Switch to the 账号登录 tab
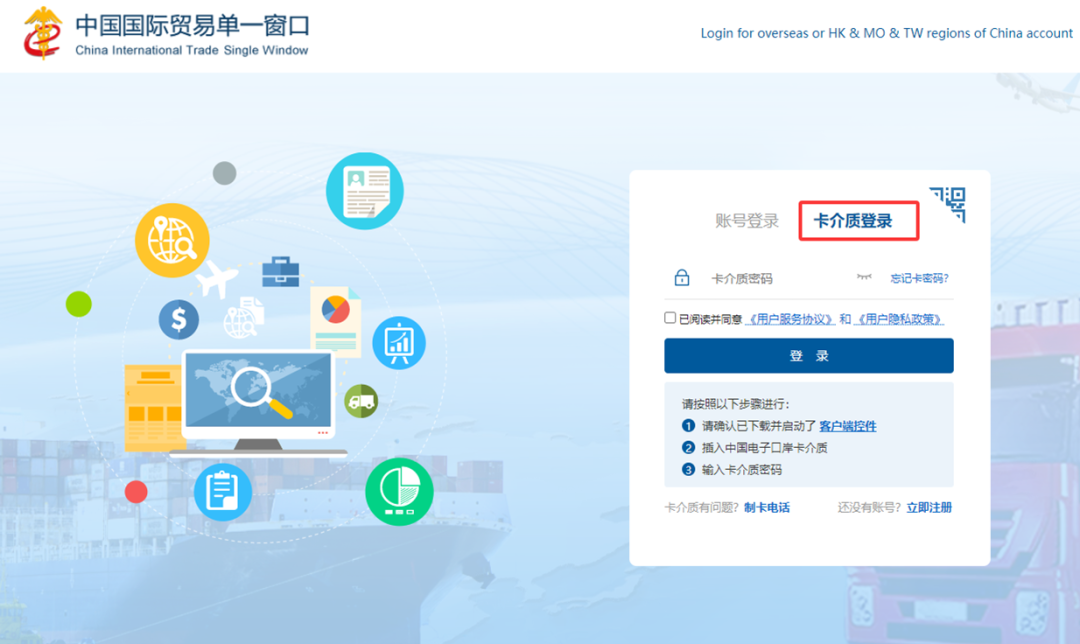 pyautogui.click(x=747, y=221)
